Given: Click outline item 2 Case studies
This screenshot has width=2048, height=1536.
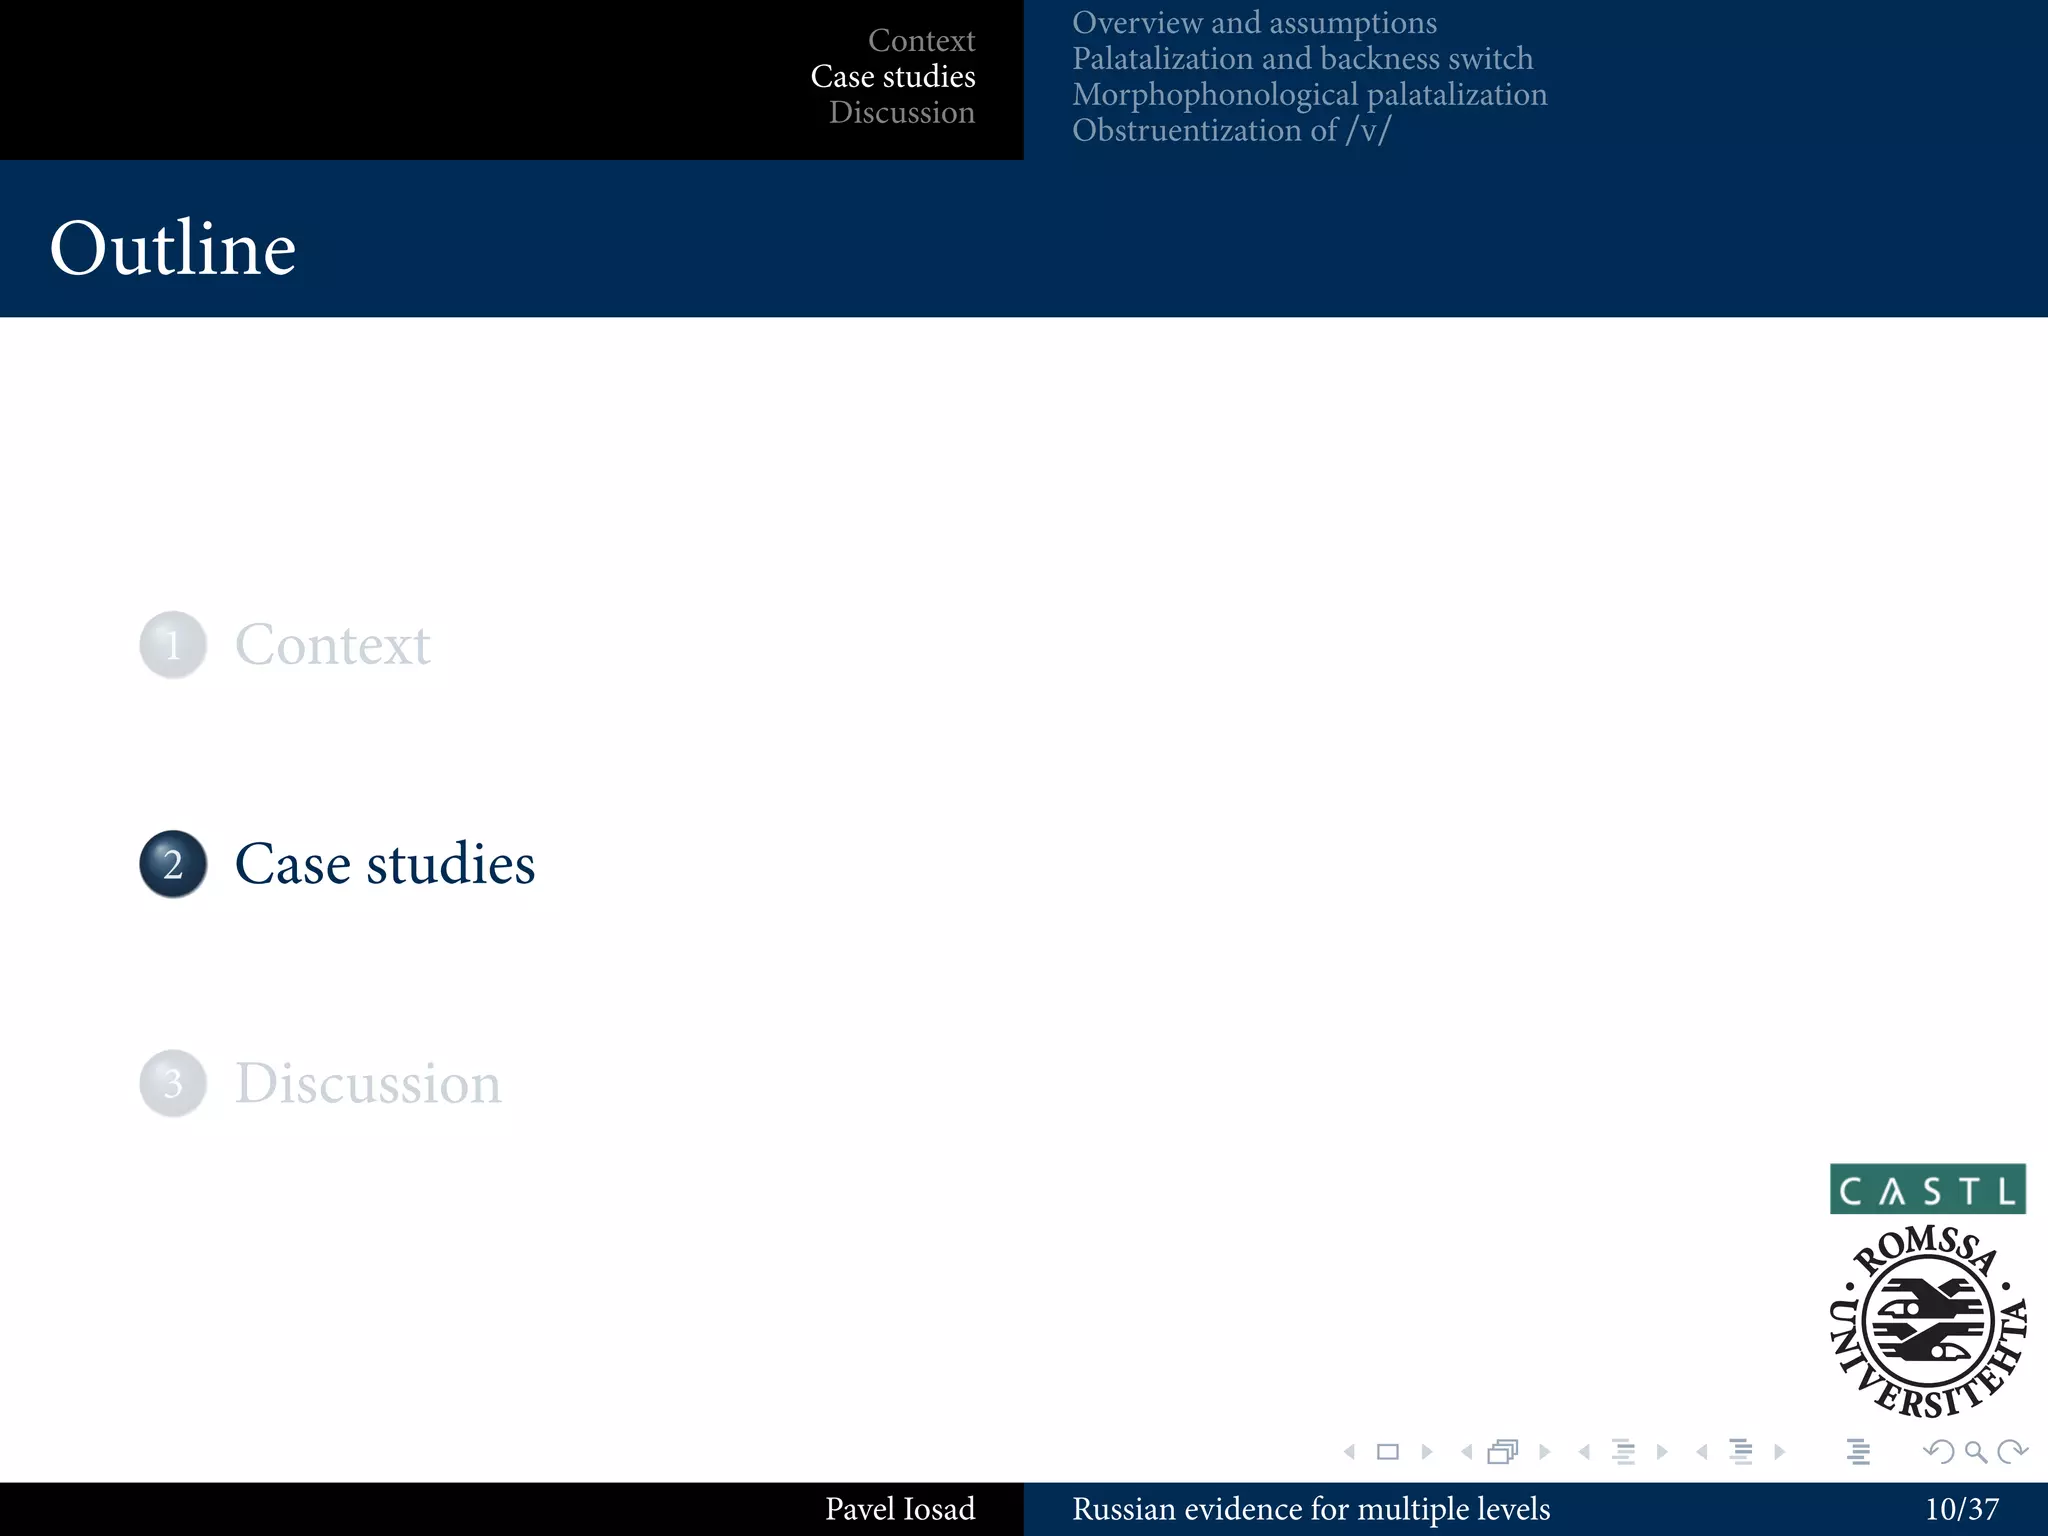Looking at the screenshot, I should pyautogui.click(x=384, y=864).
